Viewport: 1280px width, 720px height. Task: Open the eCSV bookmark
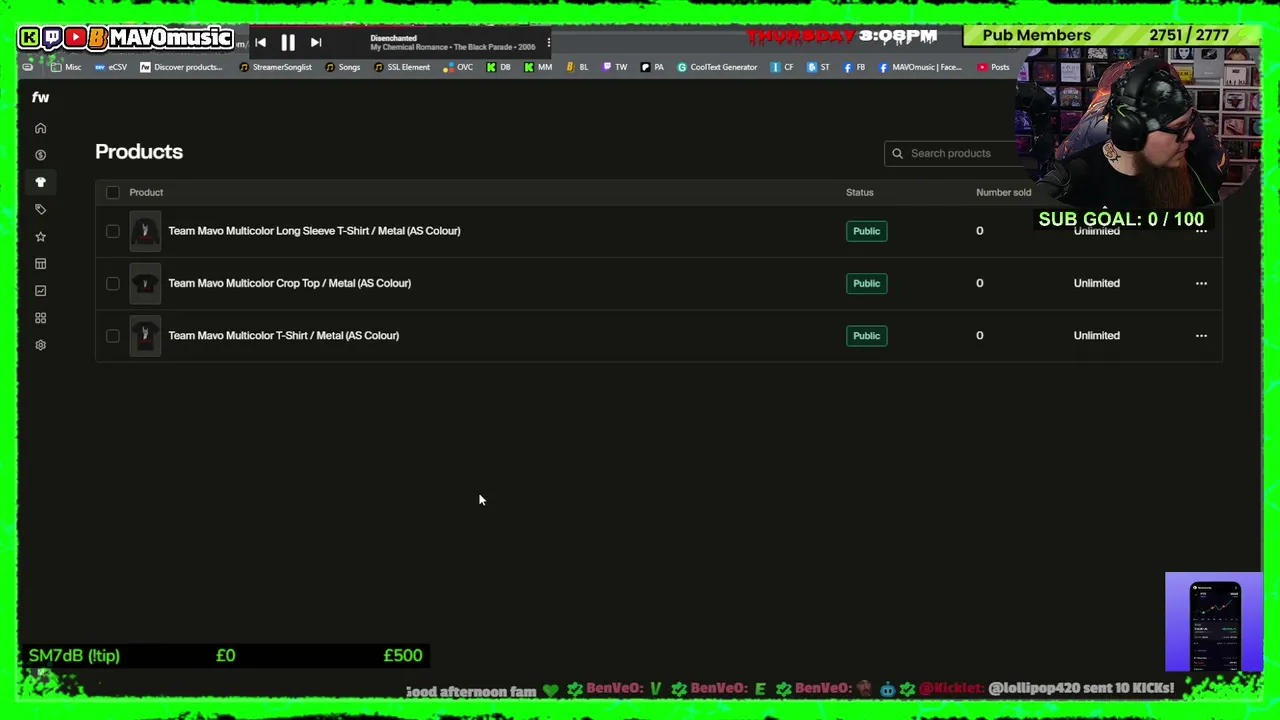click(111, 67)
